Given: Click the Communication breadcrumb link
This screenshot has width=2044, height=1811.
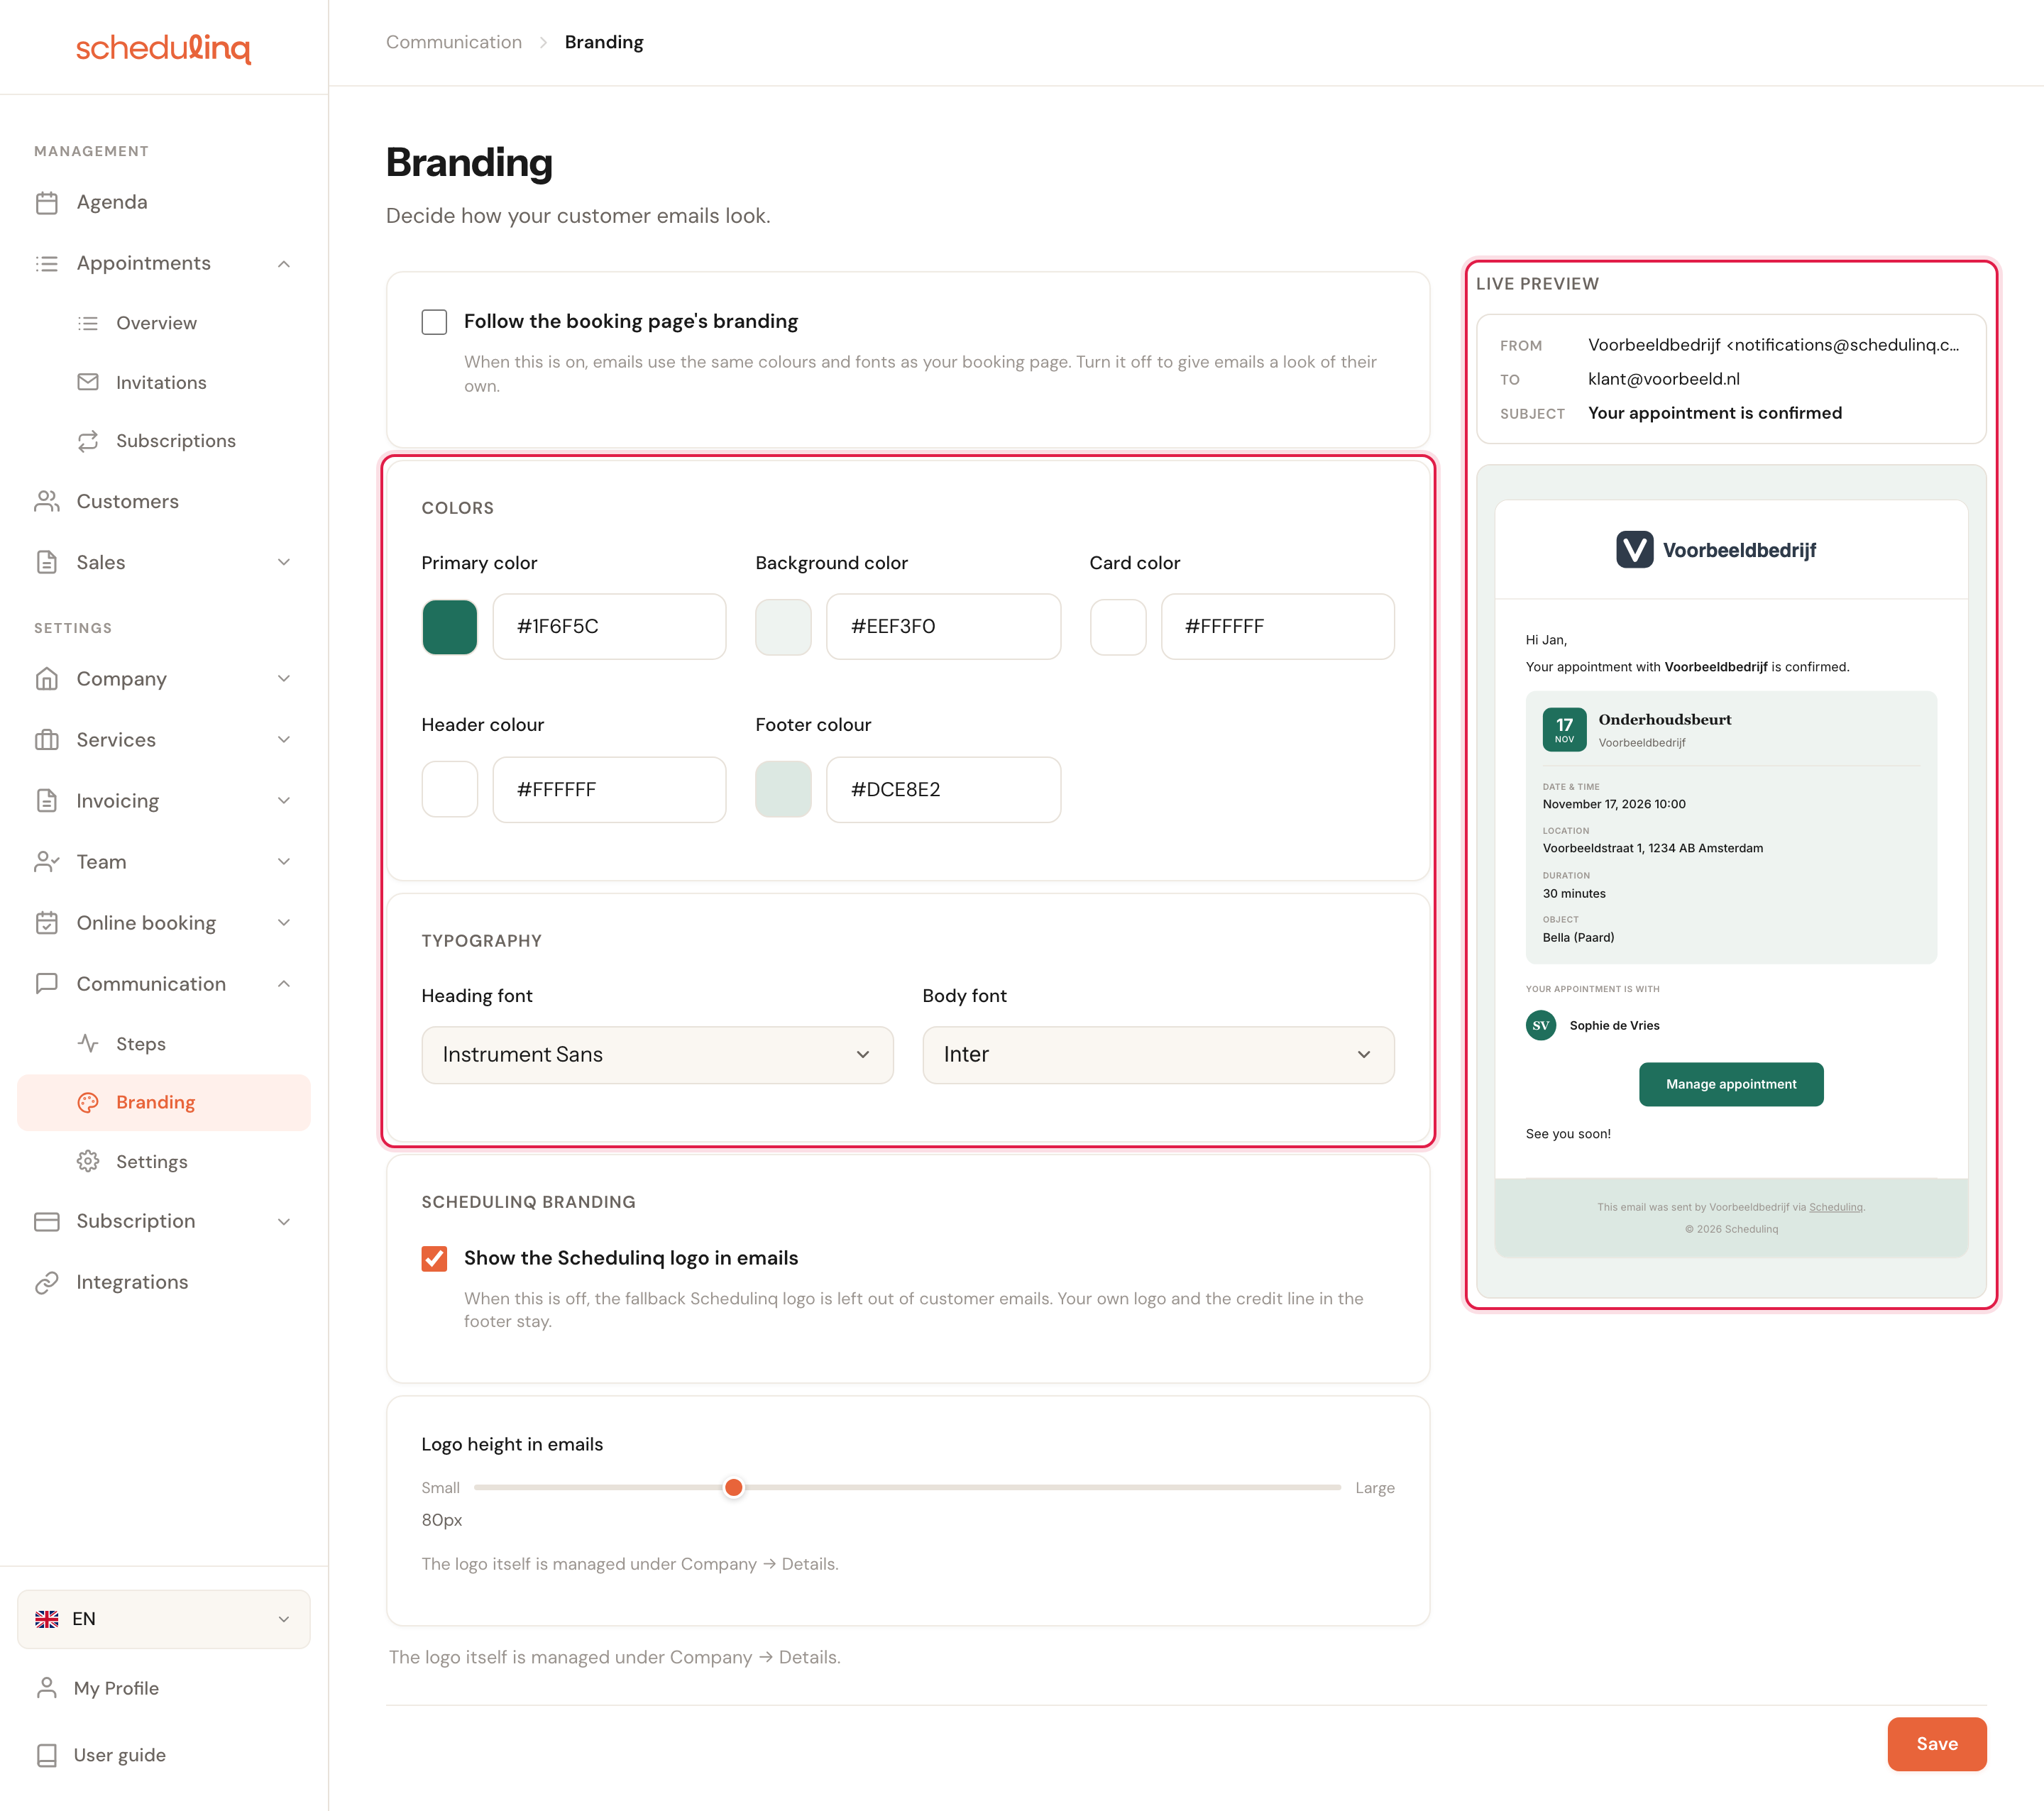Looking at the screenshot, I should click(x=454, y=42).
